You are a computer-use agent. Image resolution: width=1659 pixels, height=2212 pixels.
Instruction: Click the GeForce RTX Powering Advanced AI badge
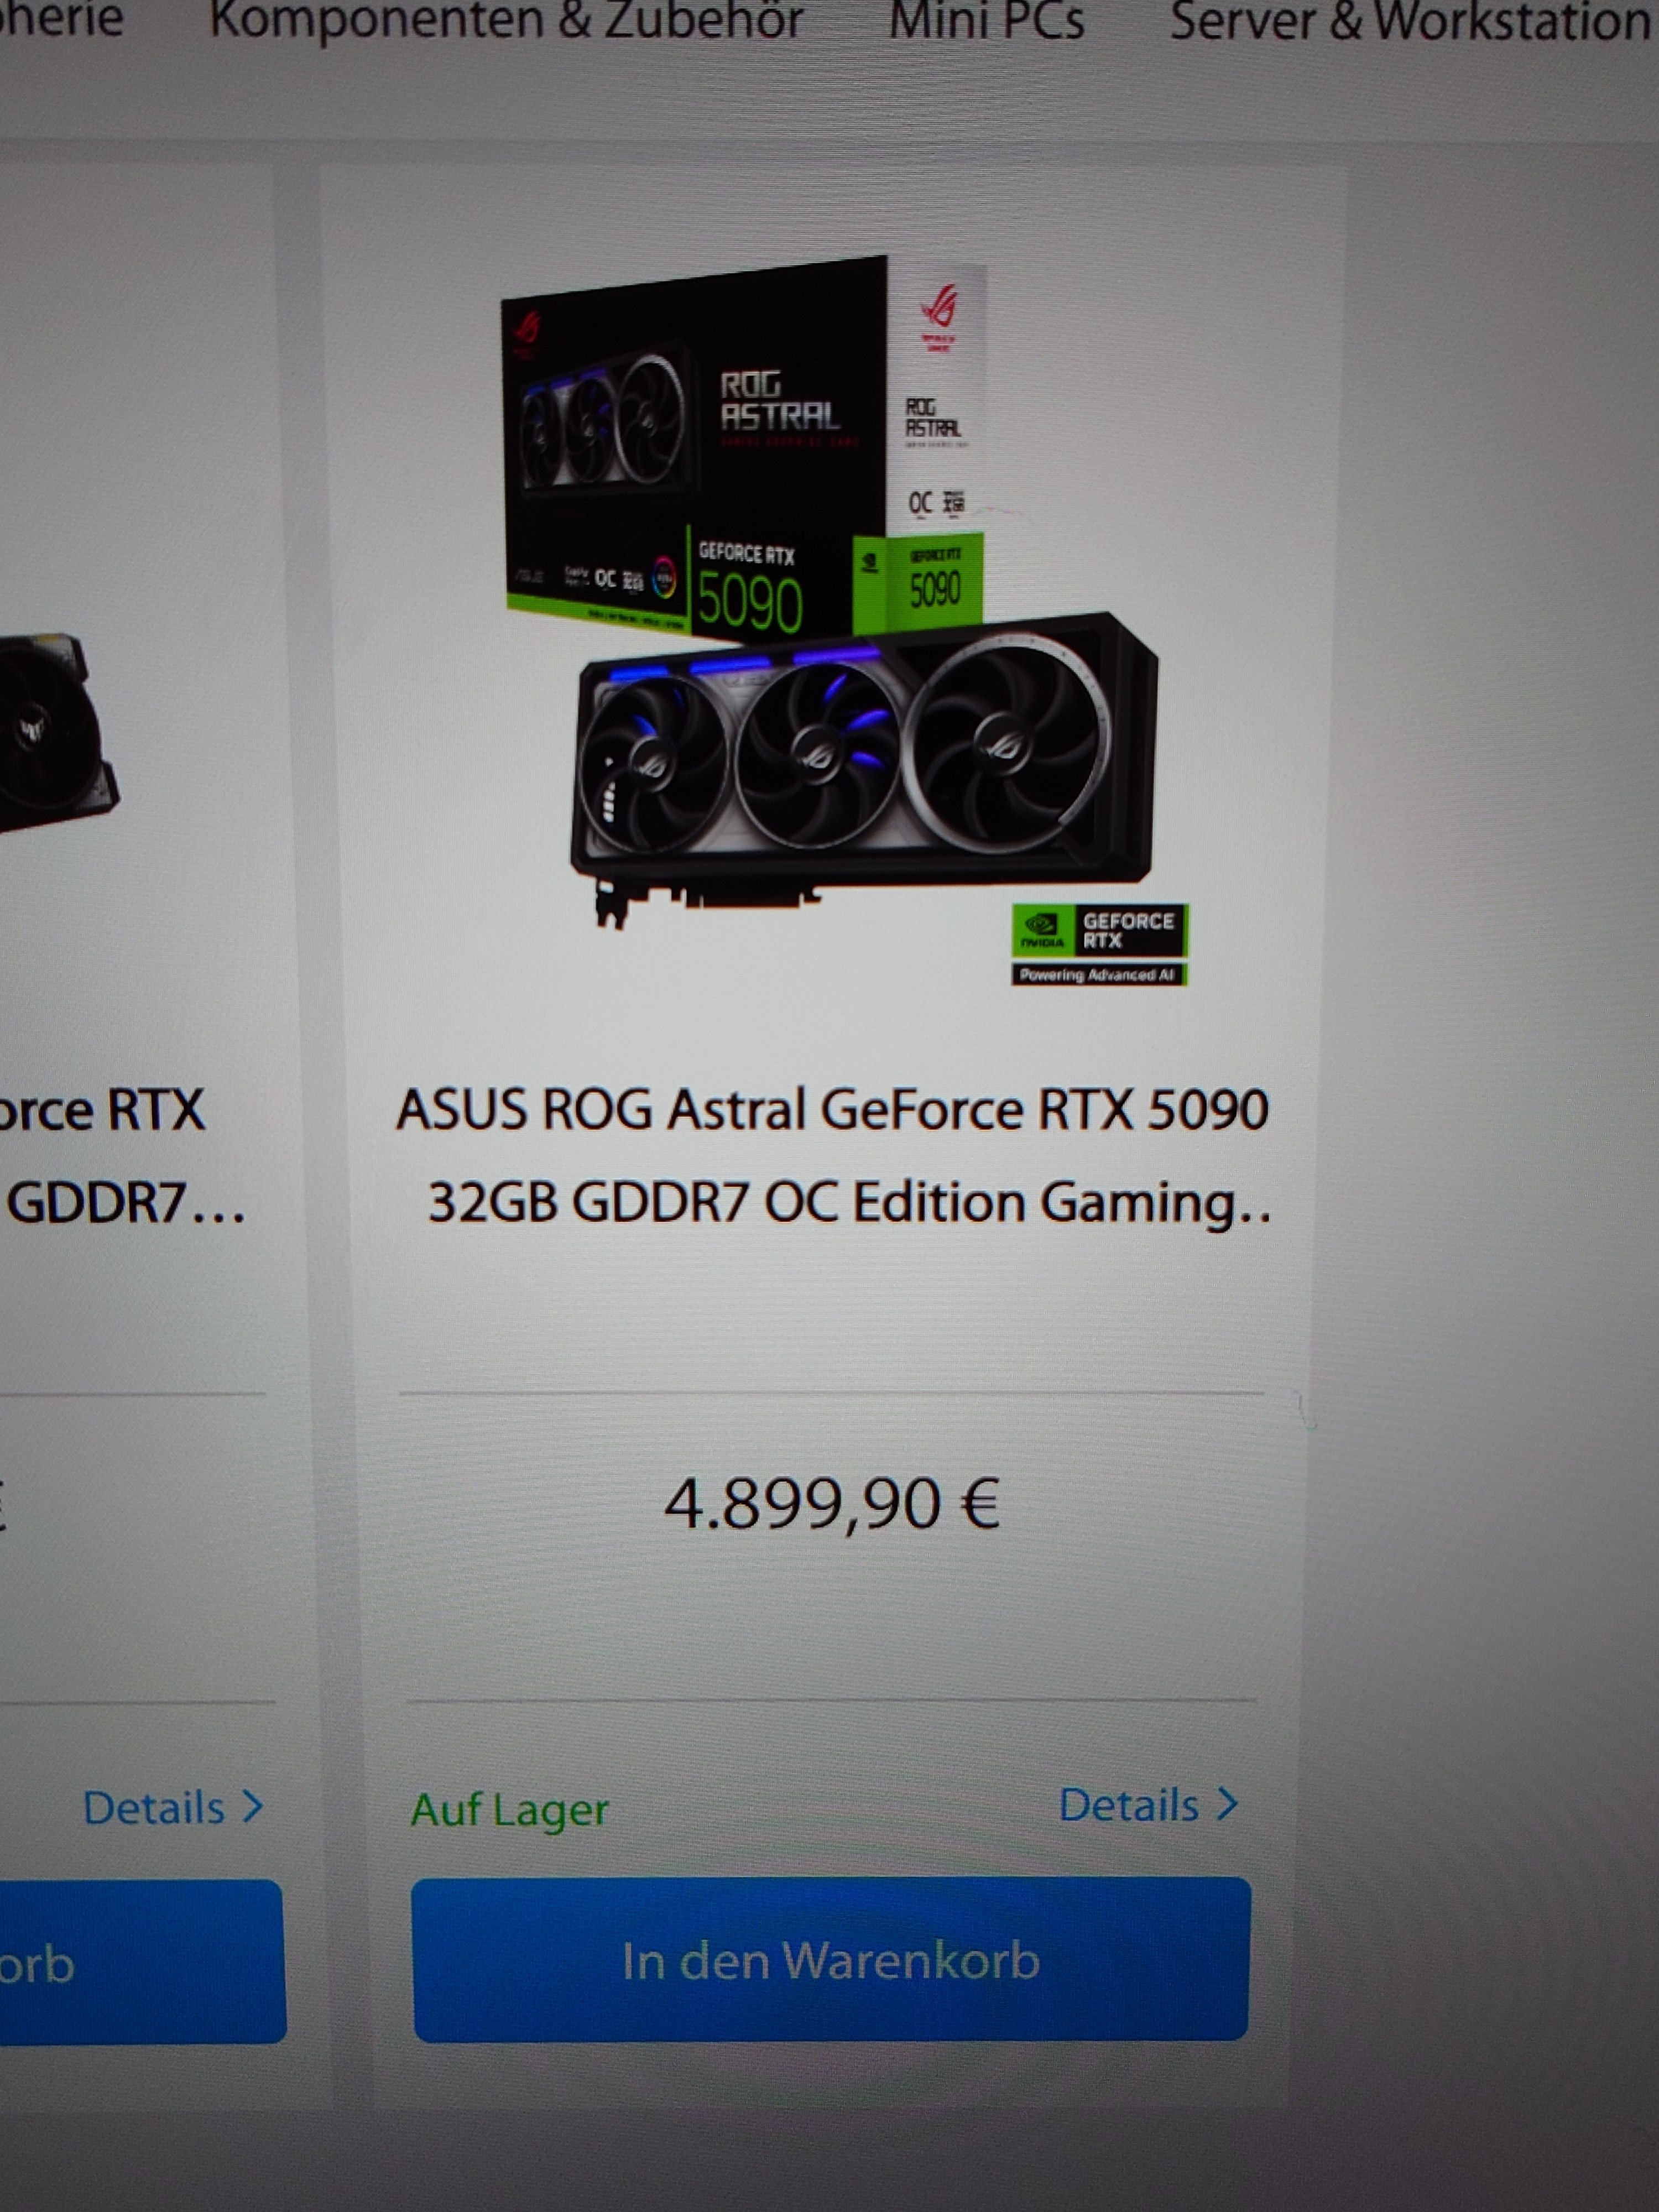[x=1100, y=944]
